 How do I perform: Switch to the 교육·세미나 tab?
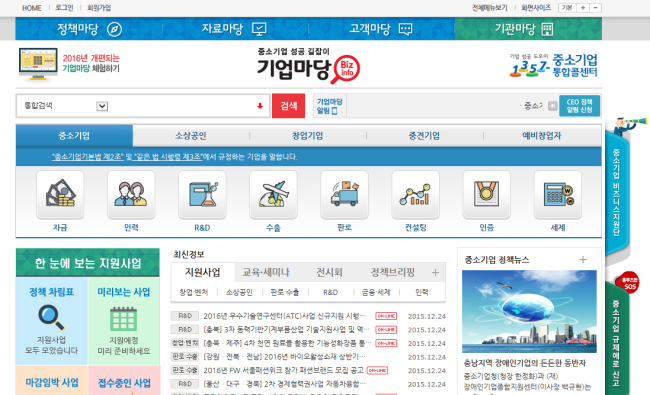266,272
